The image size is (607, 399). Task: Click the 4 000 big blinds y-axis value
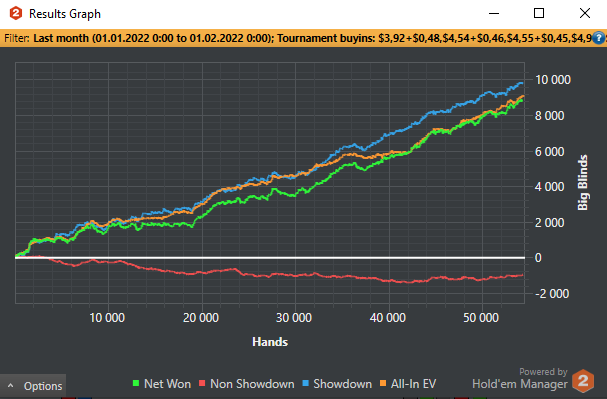point(550,187)
